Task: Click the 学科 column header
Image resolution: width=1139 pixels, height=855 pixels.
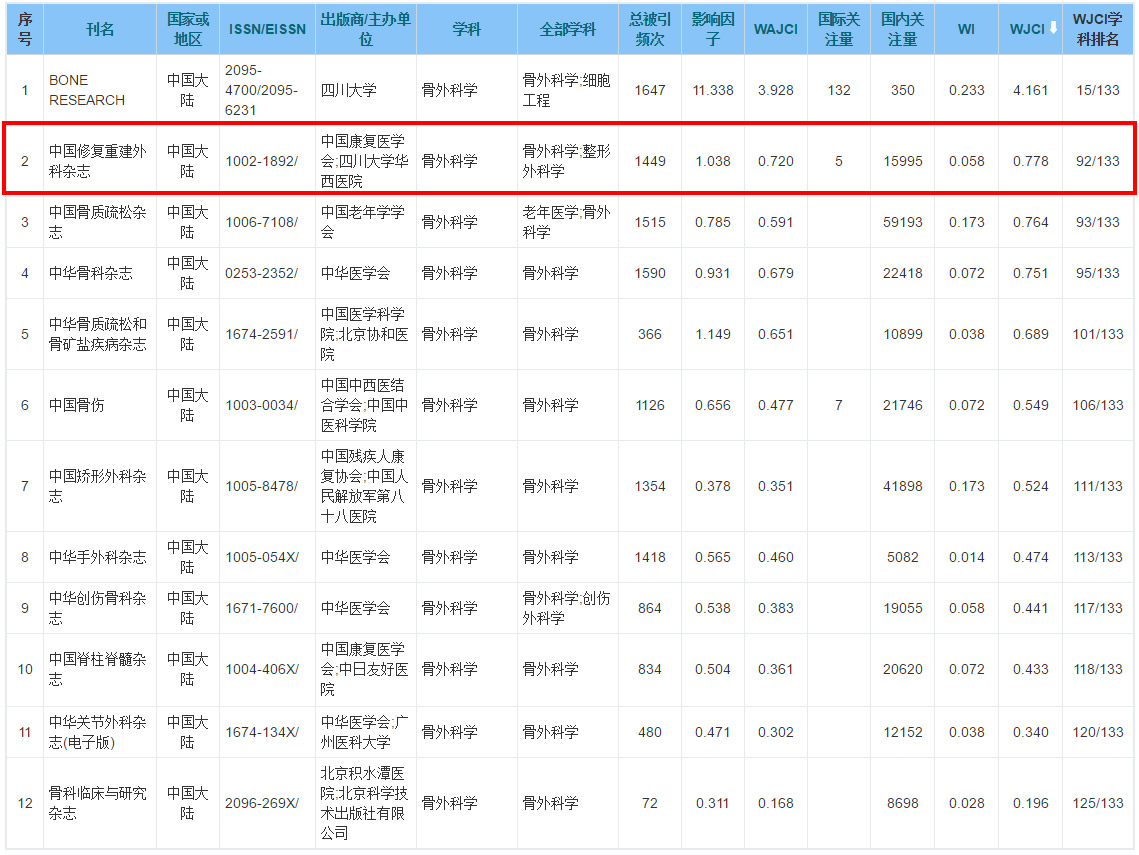Action: (466, 29)
